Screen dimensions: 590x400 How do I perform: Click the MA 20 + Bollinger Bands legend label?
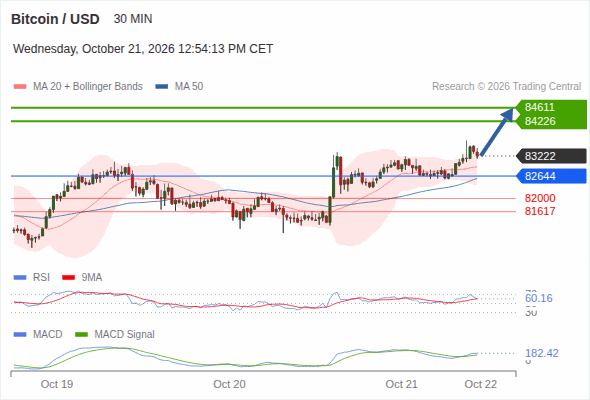pyautogui.click(x=88, y=87)
